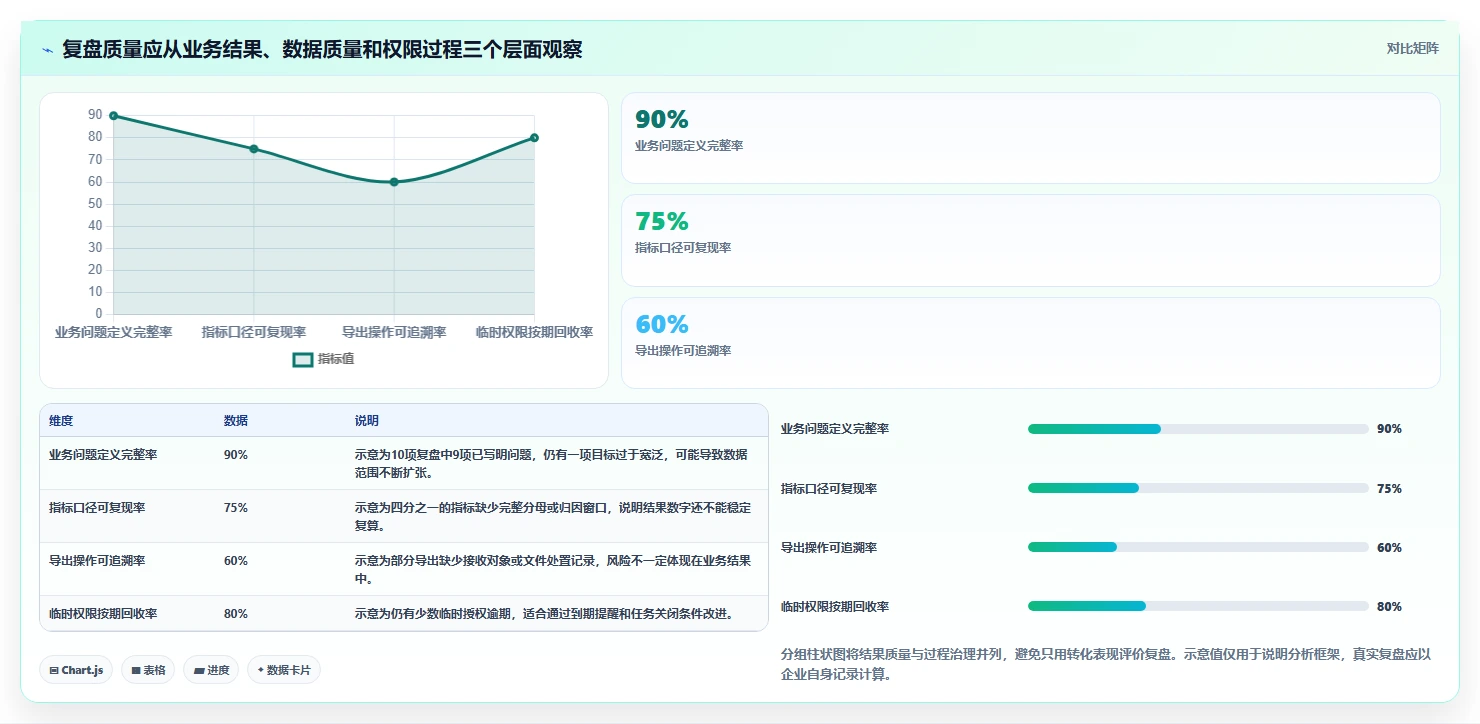
Task: Select the 75% data card value
Action: 662,222
